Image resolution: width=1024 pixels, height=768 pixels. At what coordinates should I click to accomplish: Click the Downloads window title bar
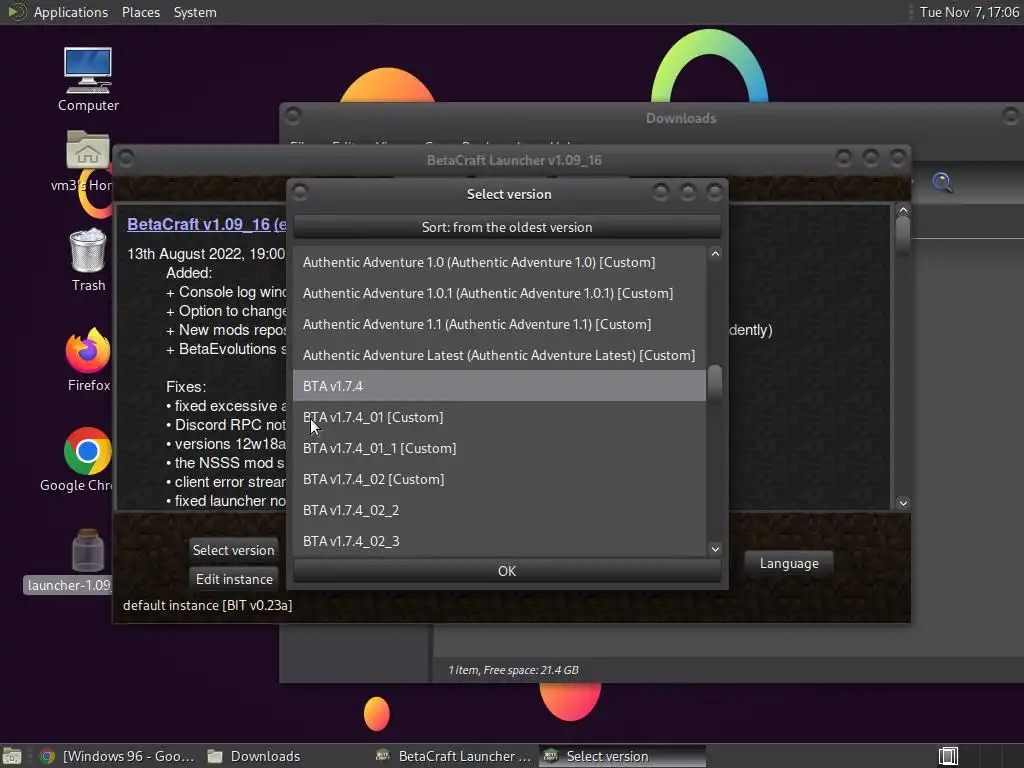click(653, 118)
